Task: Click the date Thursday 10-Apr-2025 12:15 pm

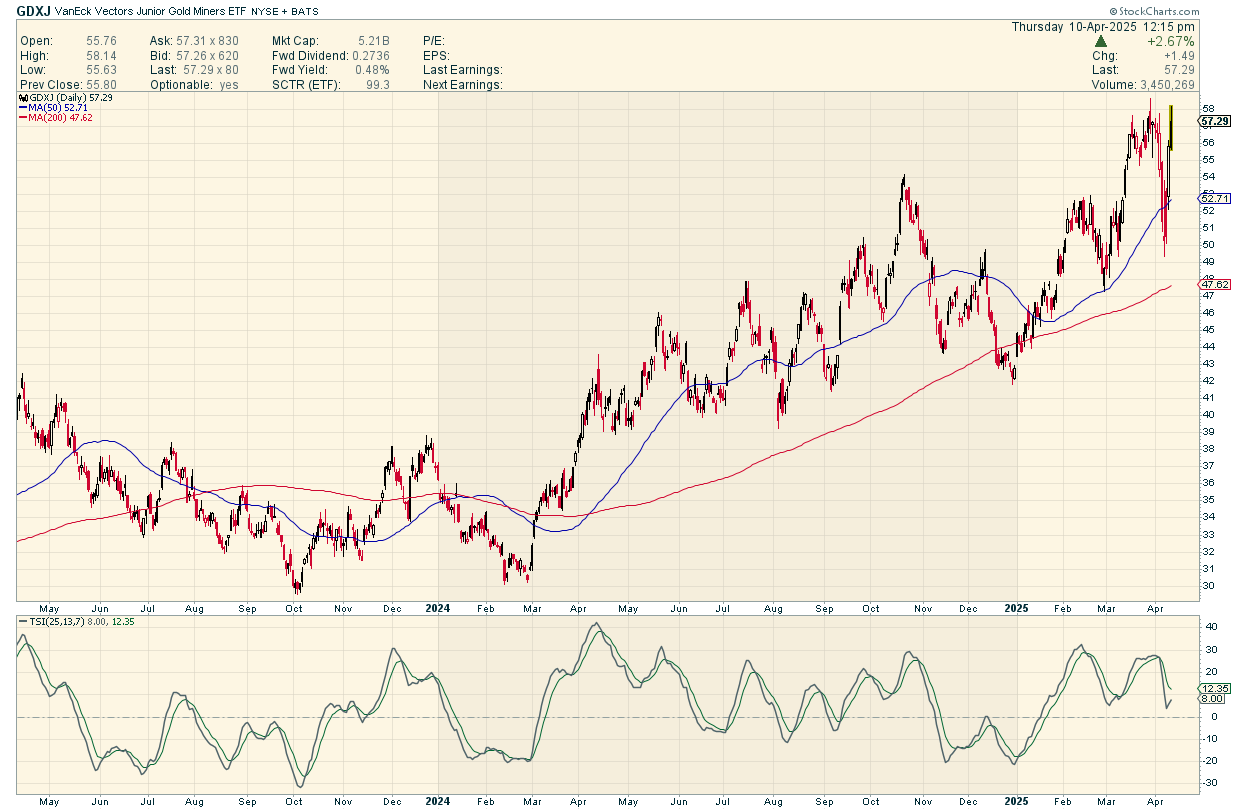Action: coord(1103,27)
